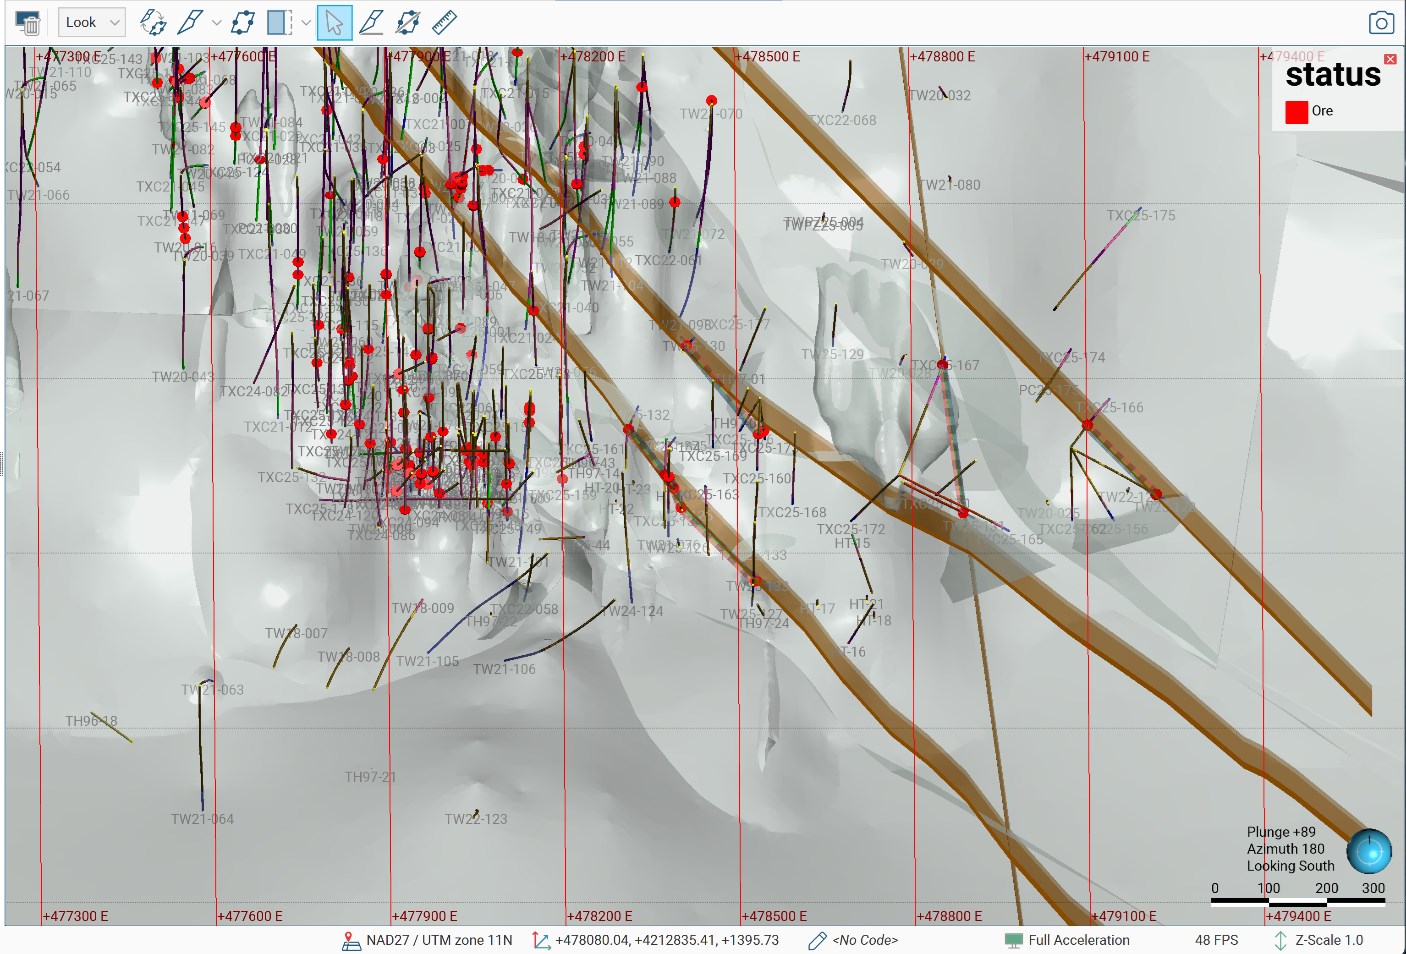Click the blue view orientation compass ball
The height and width of the screenshot is (954, 1406).
click(1369, 852)
